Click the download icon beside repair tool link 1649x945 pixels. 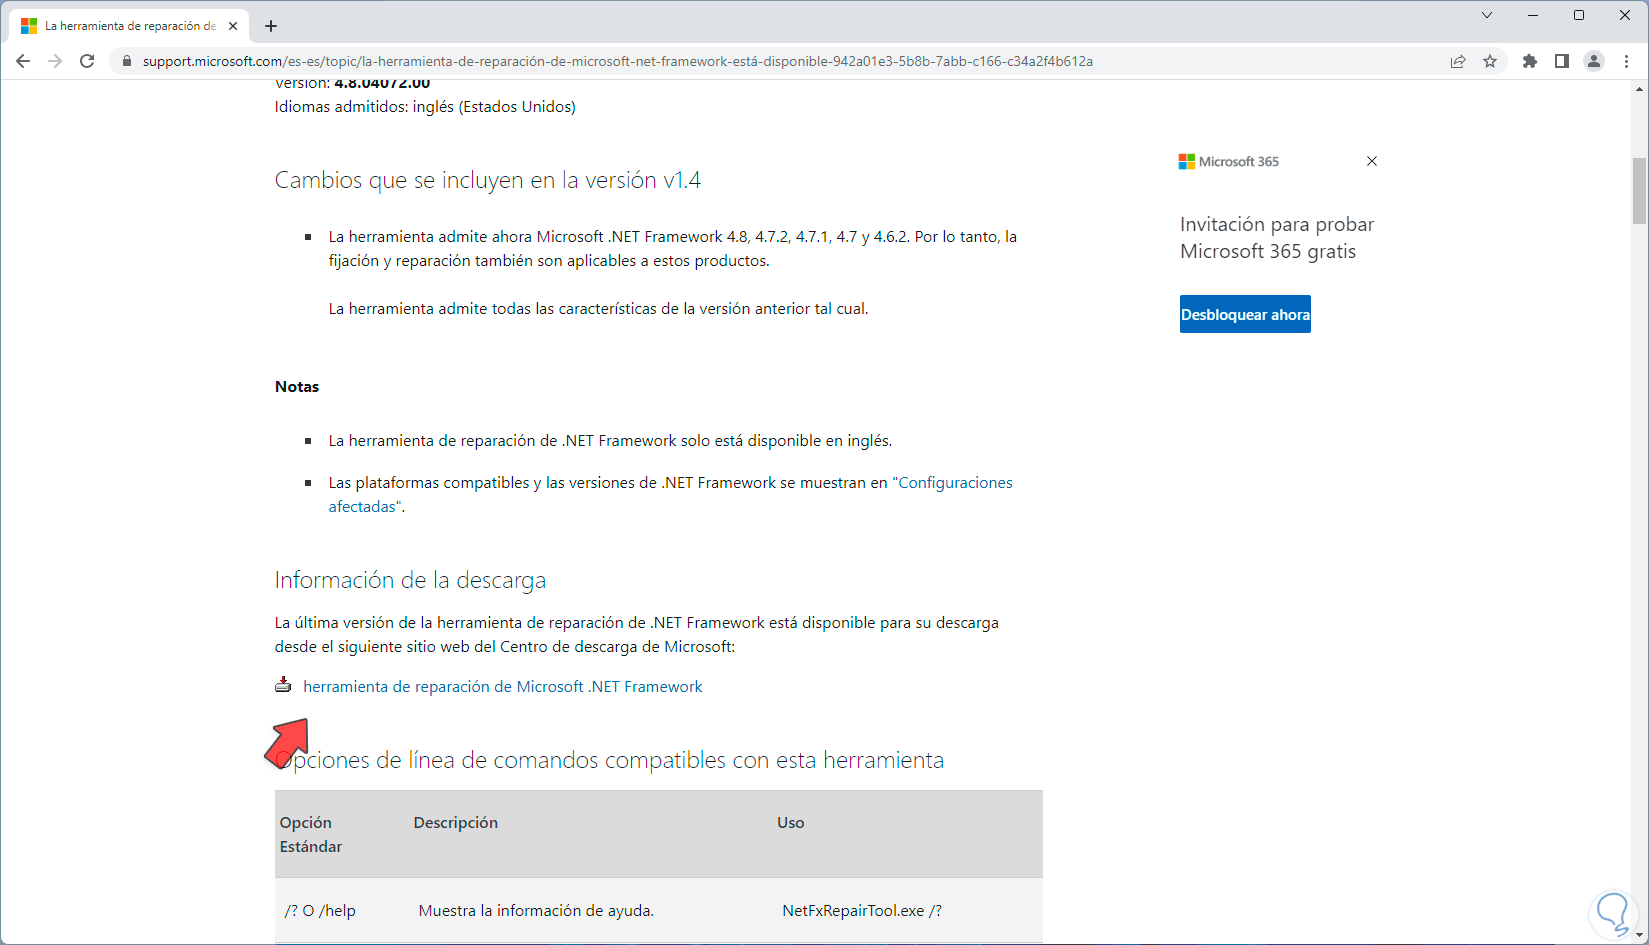click(x=283, y=685)
